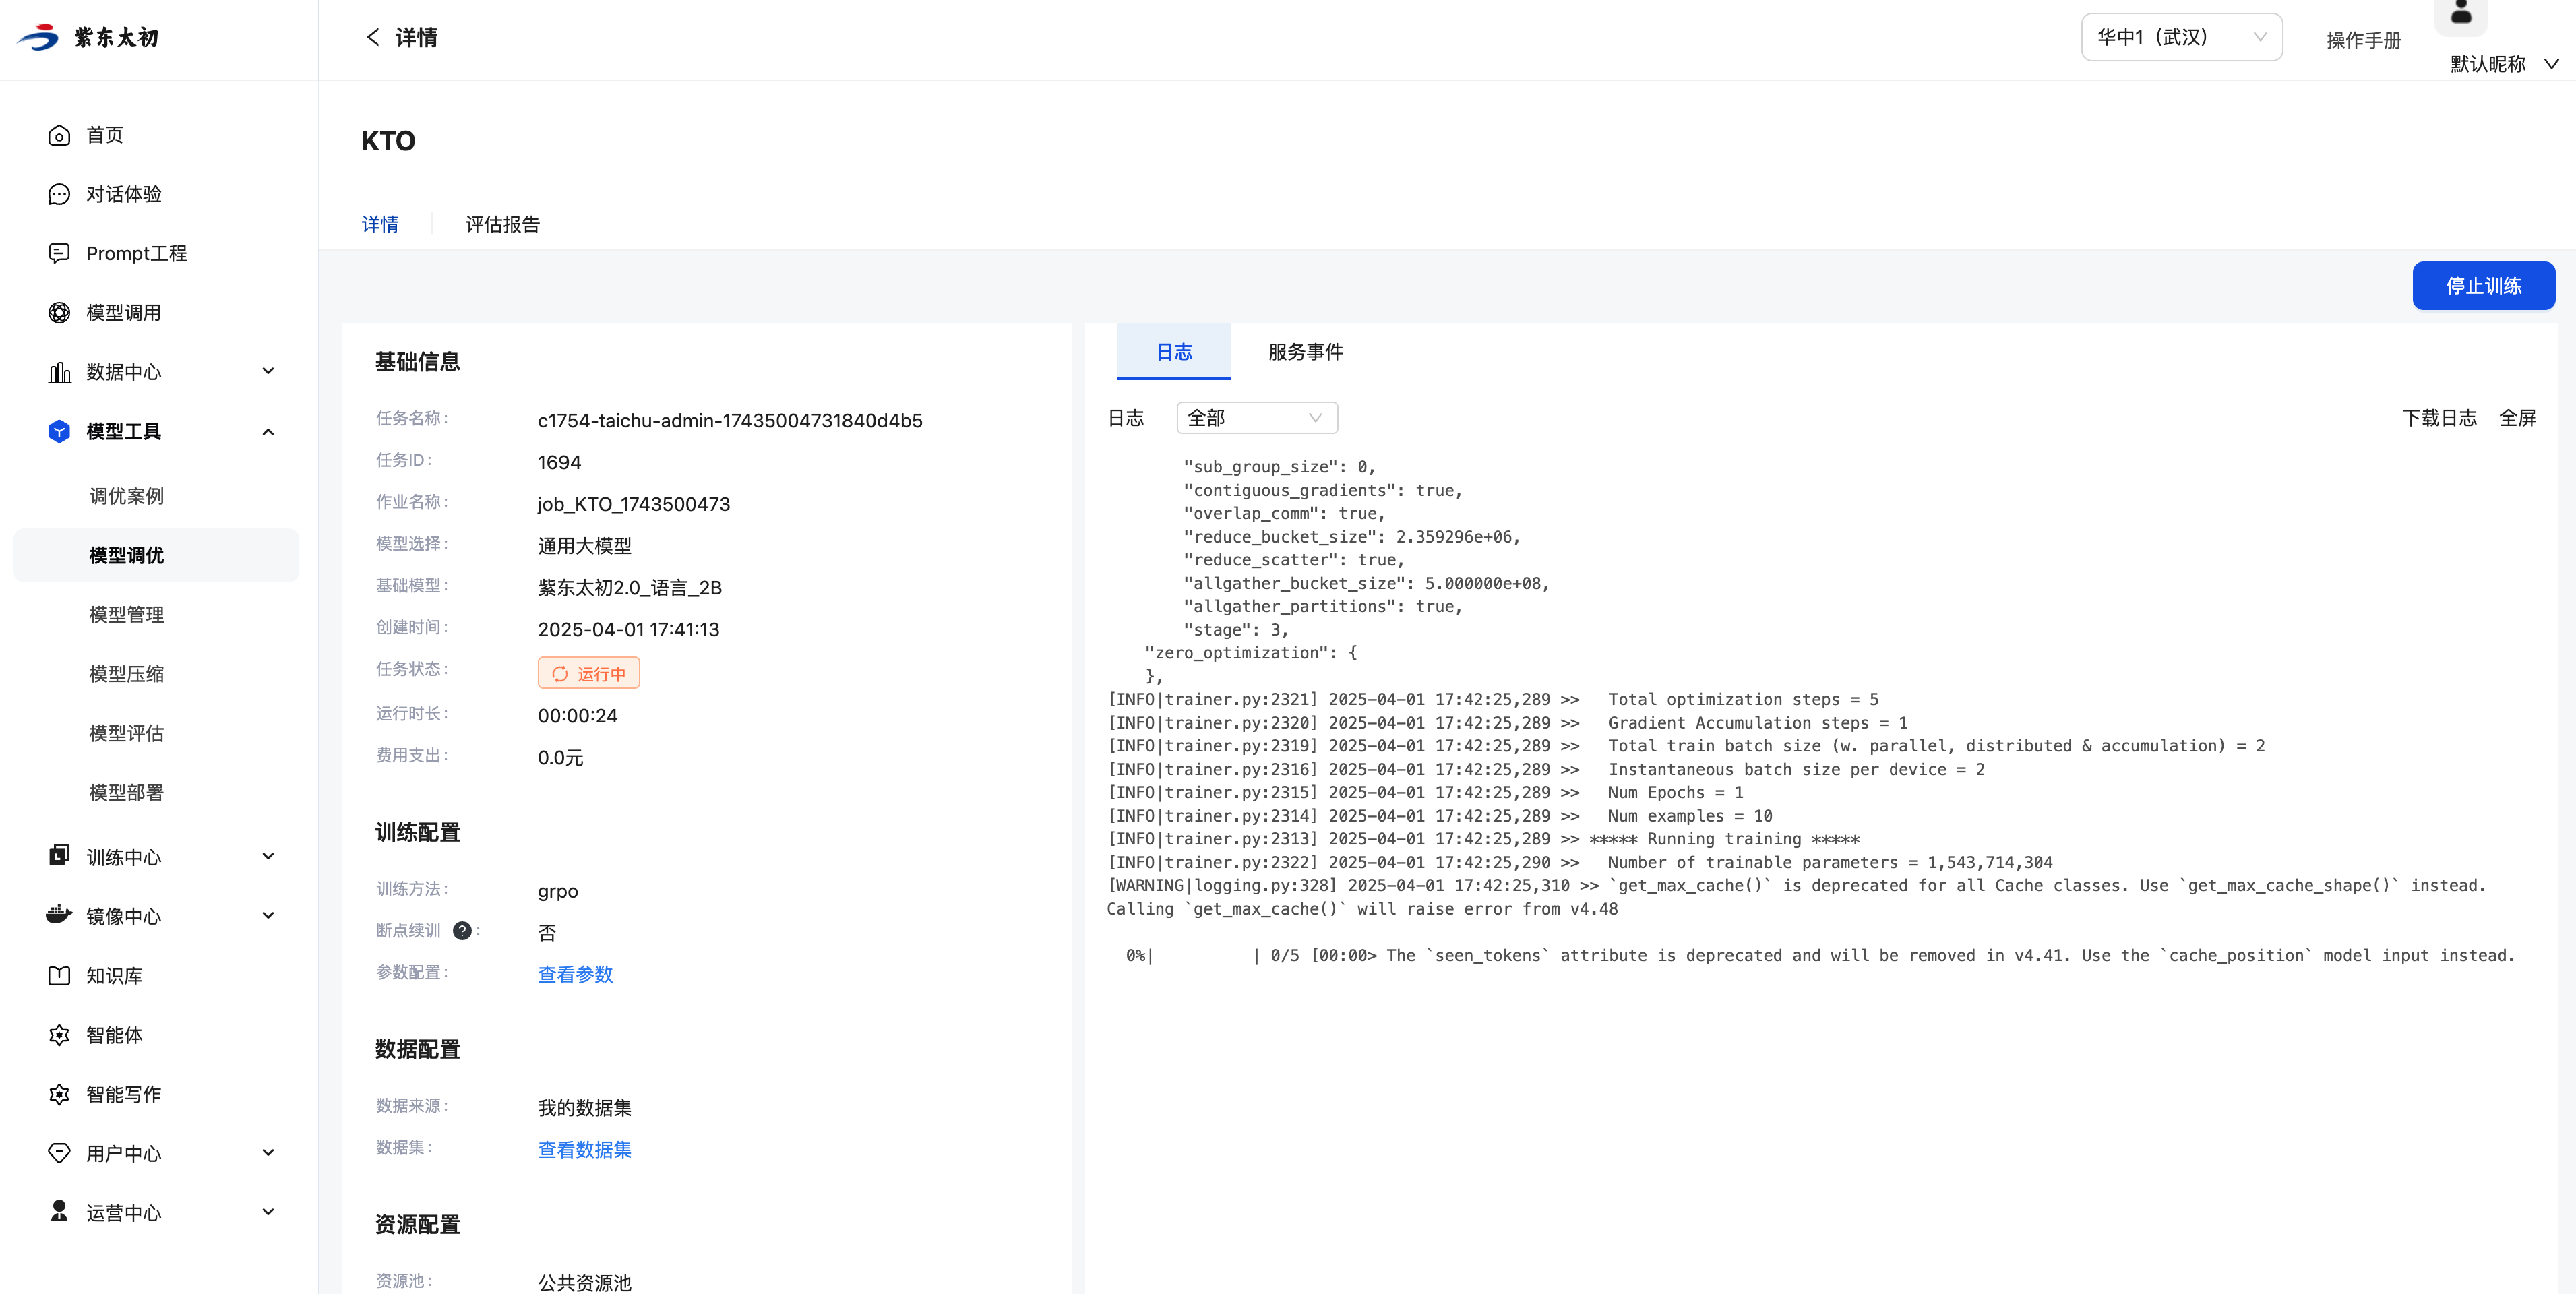Viewport: 2576px width, 1294px height.
Task: Click the 停止训练 button
Action: [2483, 286]
